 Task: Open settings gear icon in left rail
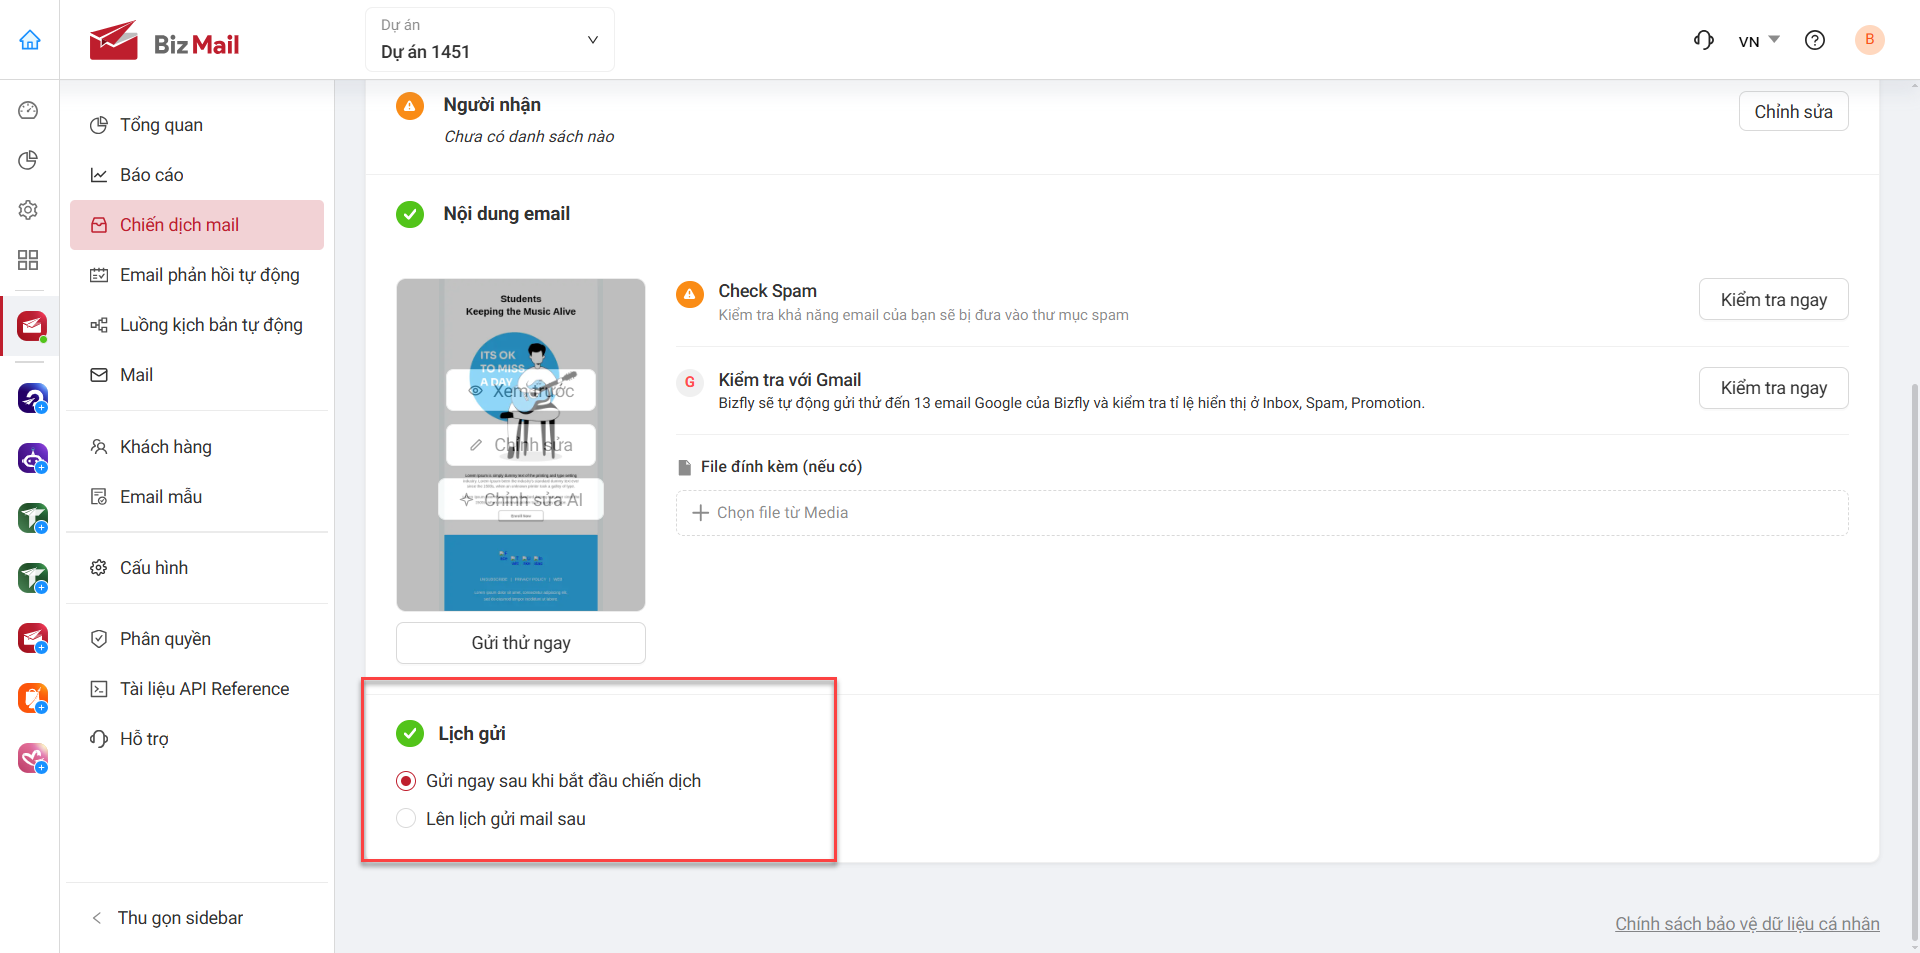[x=28, y=210]
